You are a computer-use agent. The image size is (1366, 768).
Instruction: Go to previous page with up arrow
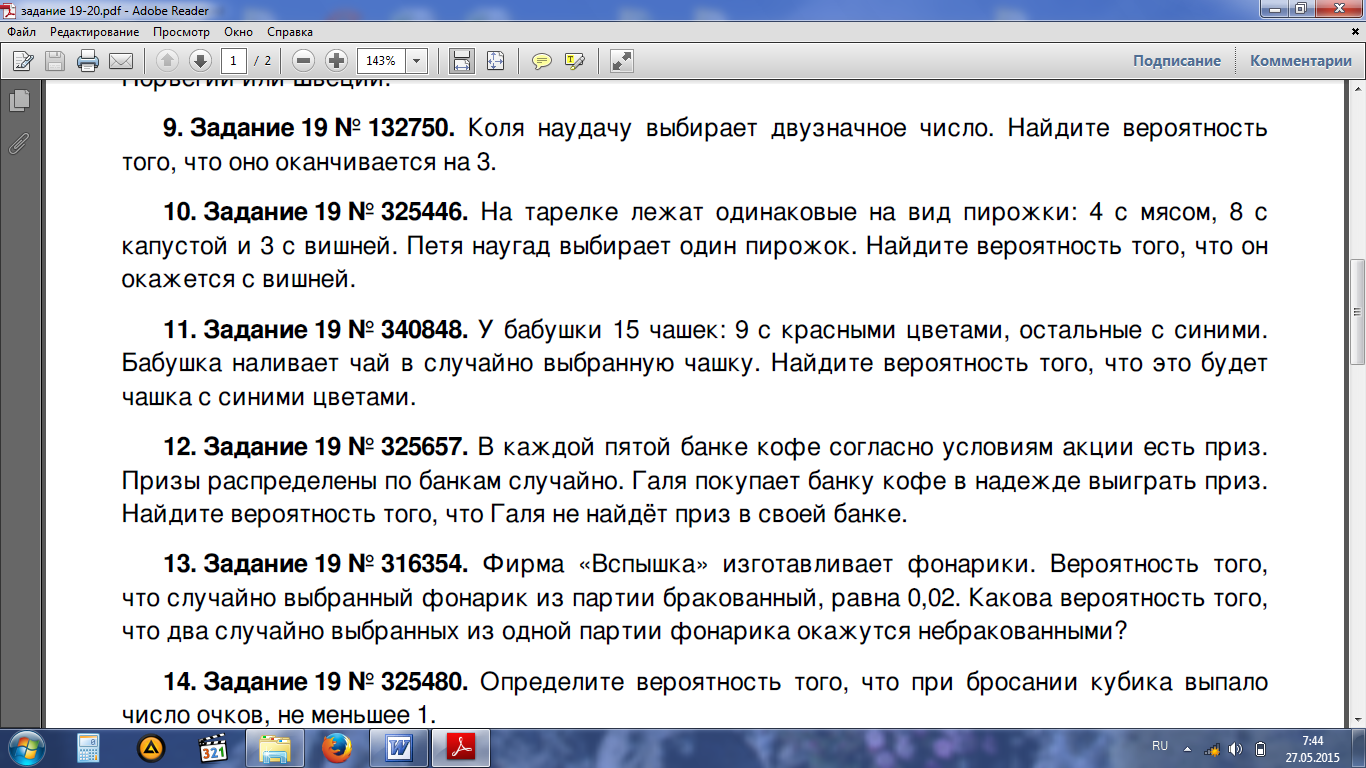(167, 60)
